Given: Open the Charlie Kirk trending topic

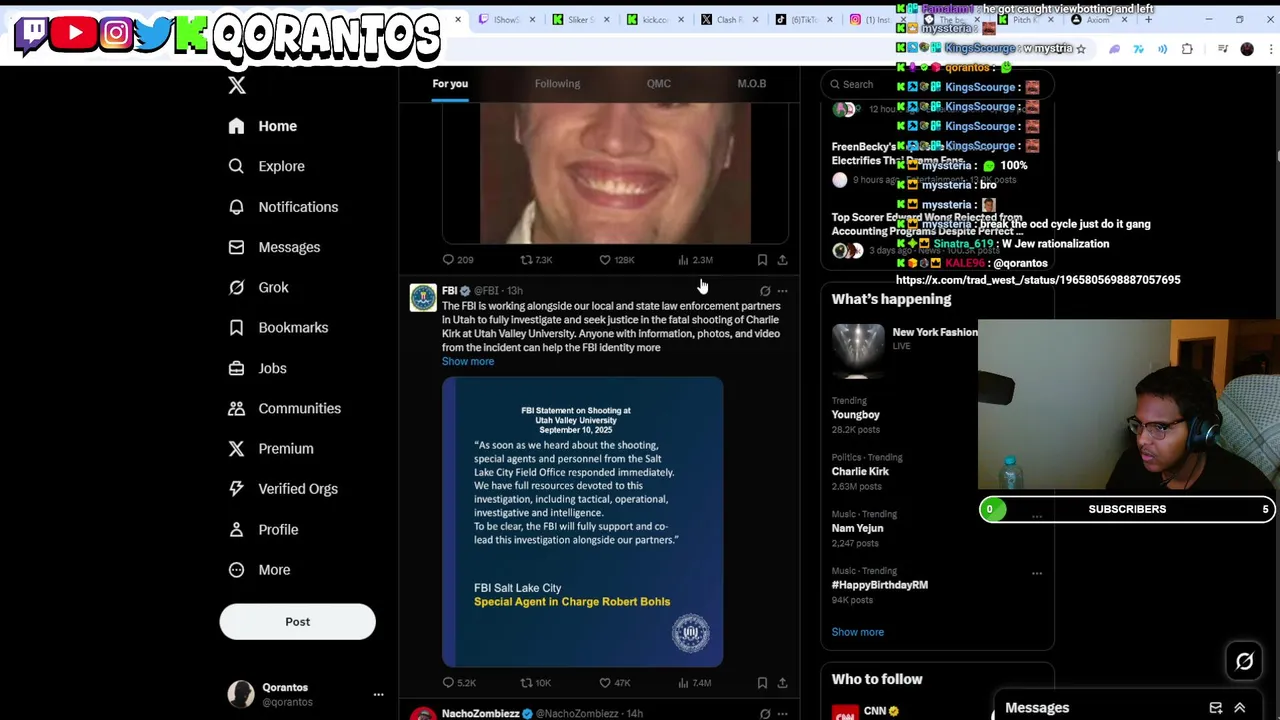Looking at the screenshot, I should tap(860, 472).
